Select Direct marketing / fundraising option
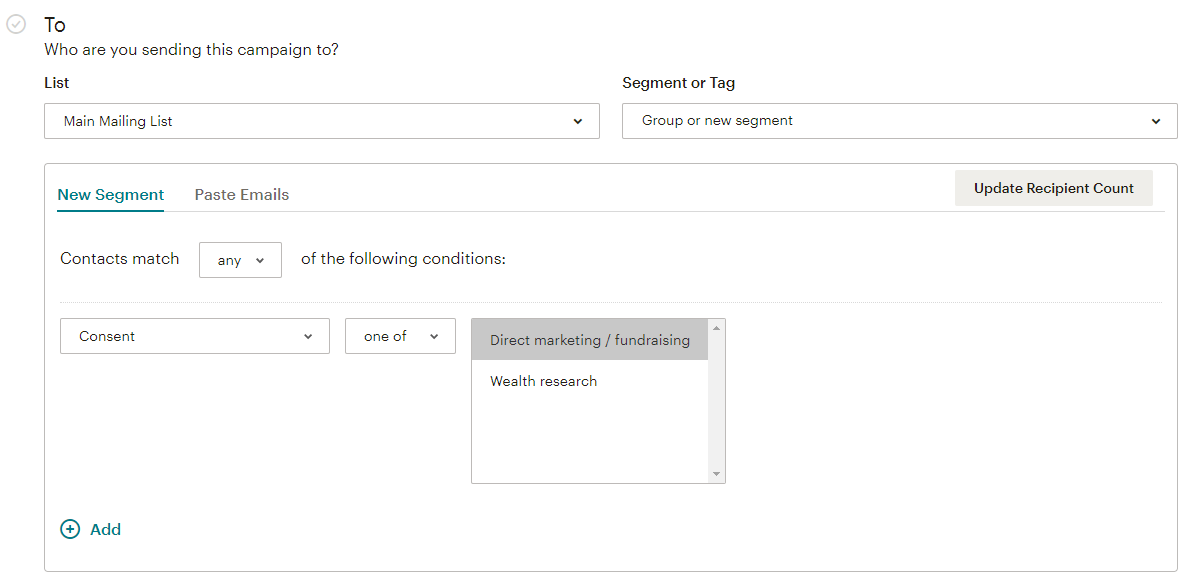Image resolution: width=1187 pixels, height=578 pixels. pyautogui.click(x=590, y=340)
